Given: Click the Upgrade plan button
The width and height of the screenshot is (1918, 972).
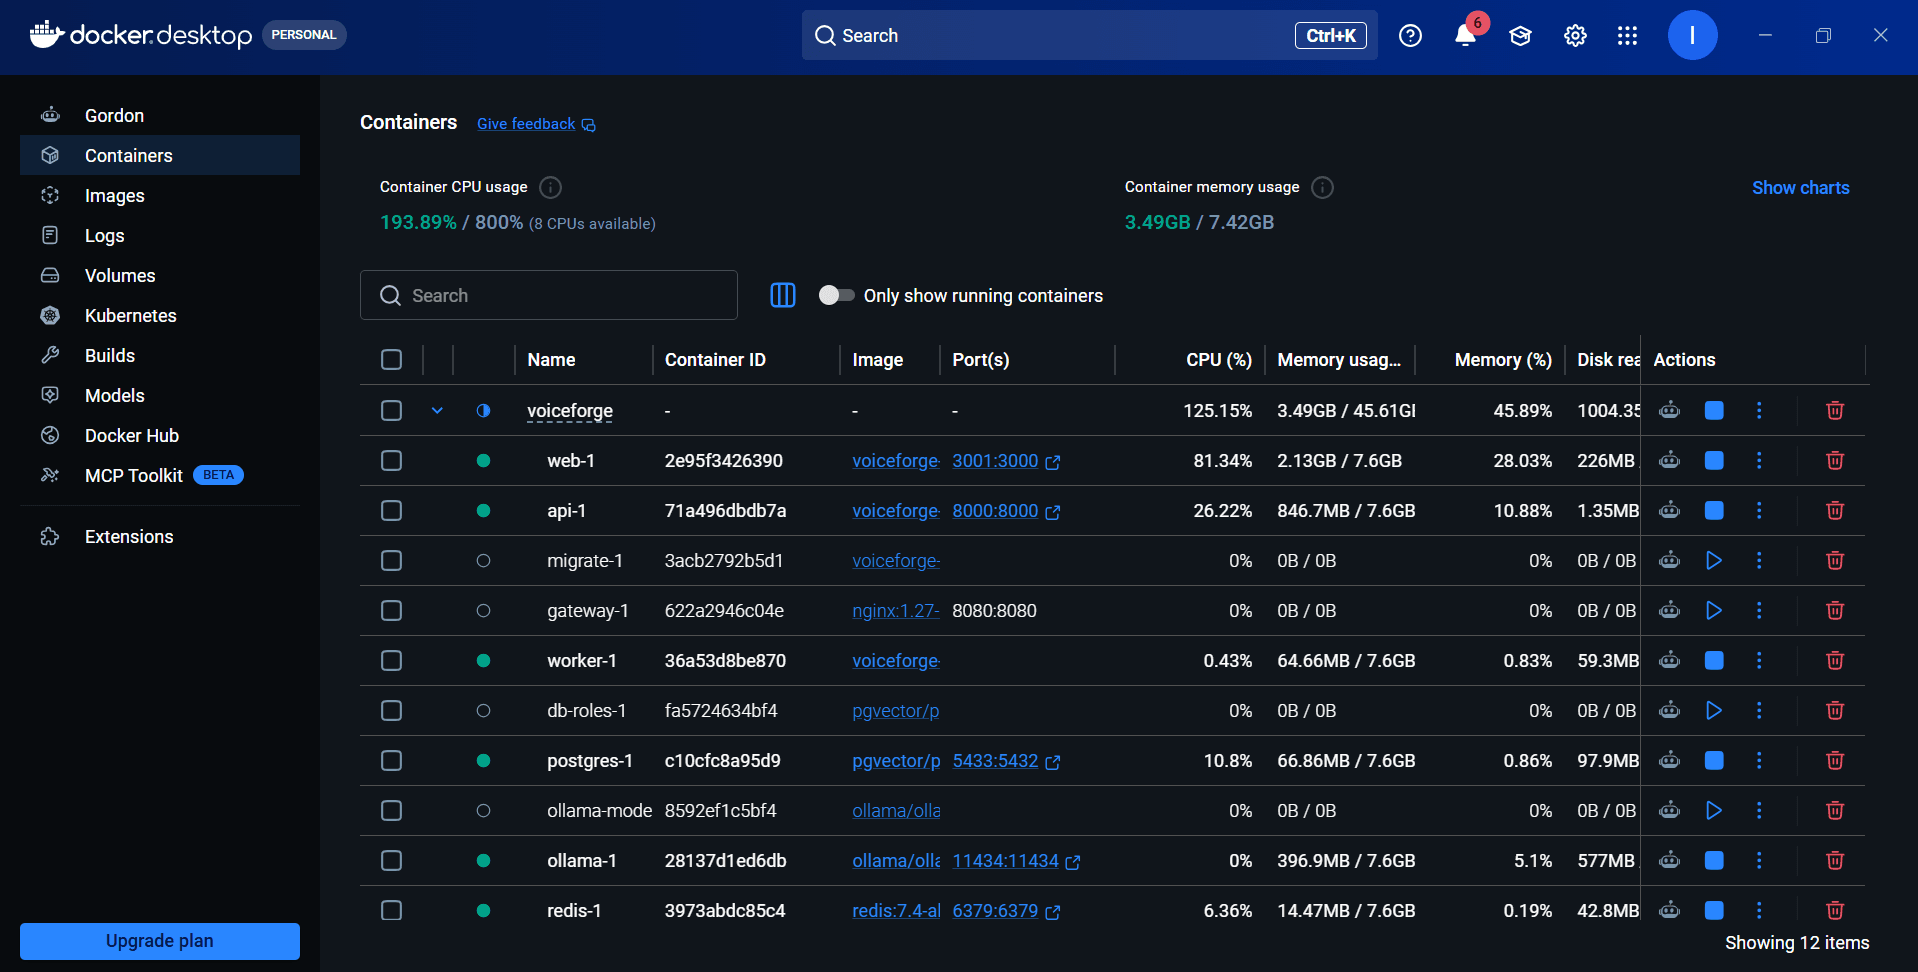Looking at the screenshot, I should click(x=160, y=941).
